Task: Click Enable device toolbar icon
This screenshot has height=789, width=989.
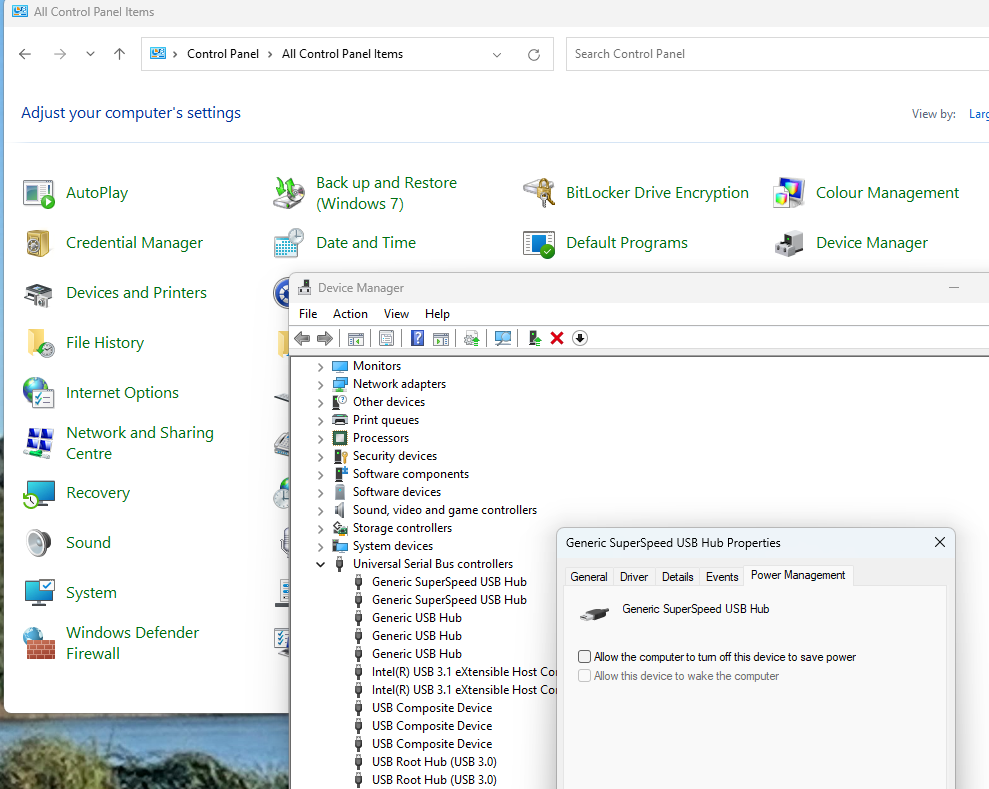Action: click(x=534, y=339)
